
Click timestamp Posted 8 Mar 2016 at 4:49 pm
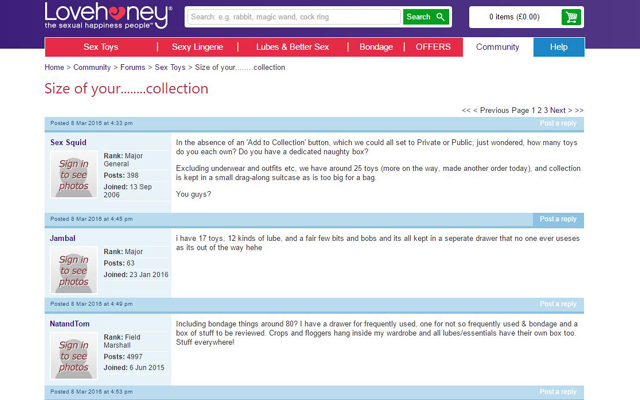coord(91,304)
